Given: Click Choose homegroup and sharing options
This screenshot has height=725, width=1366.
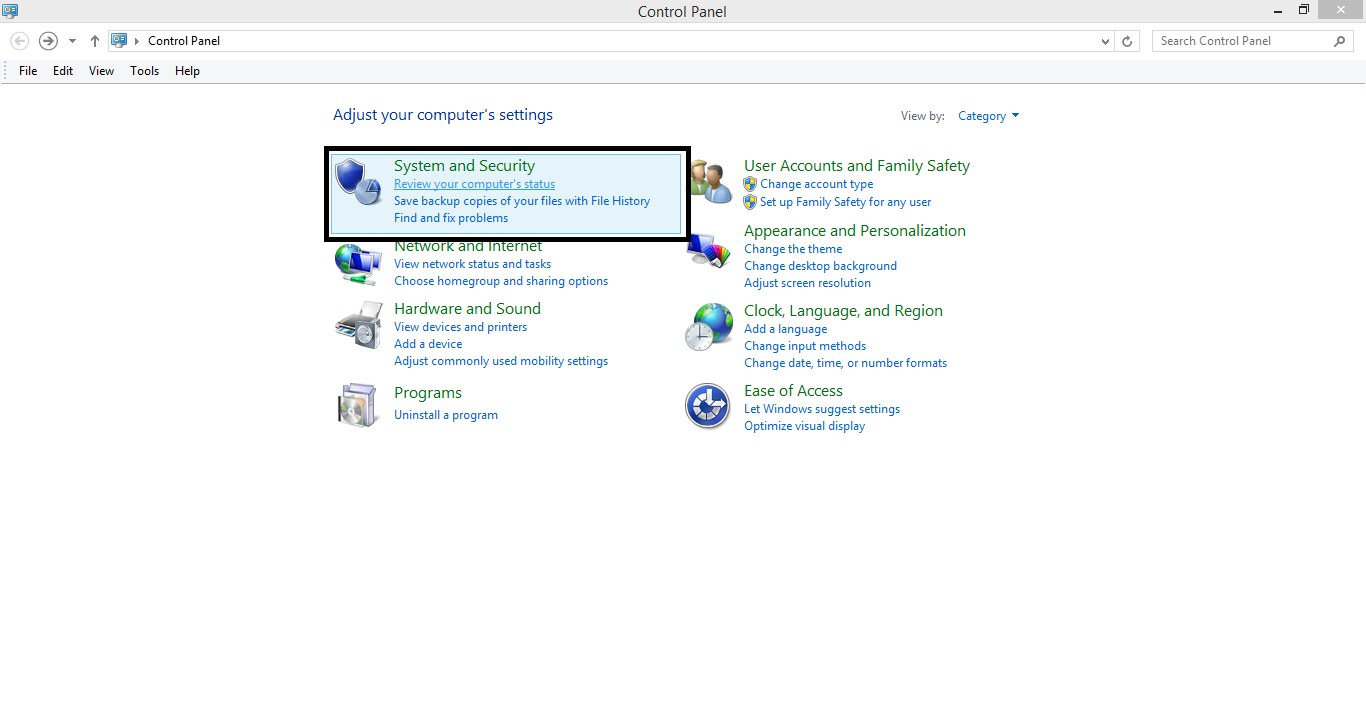Looking at the screenshot, I should [x=501, y=281].
